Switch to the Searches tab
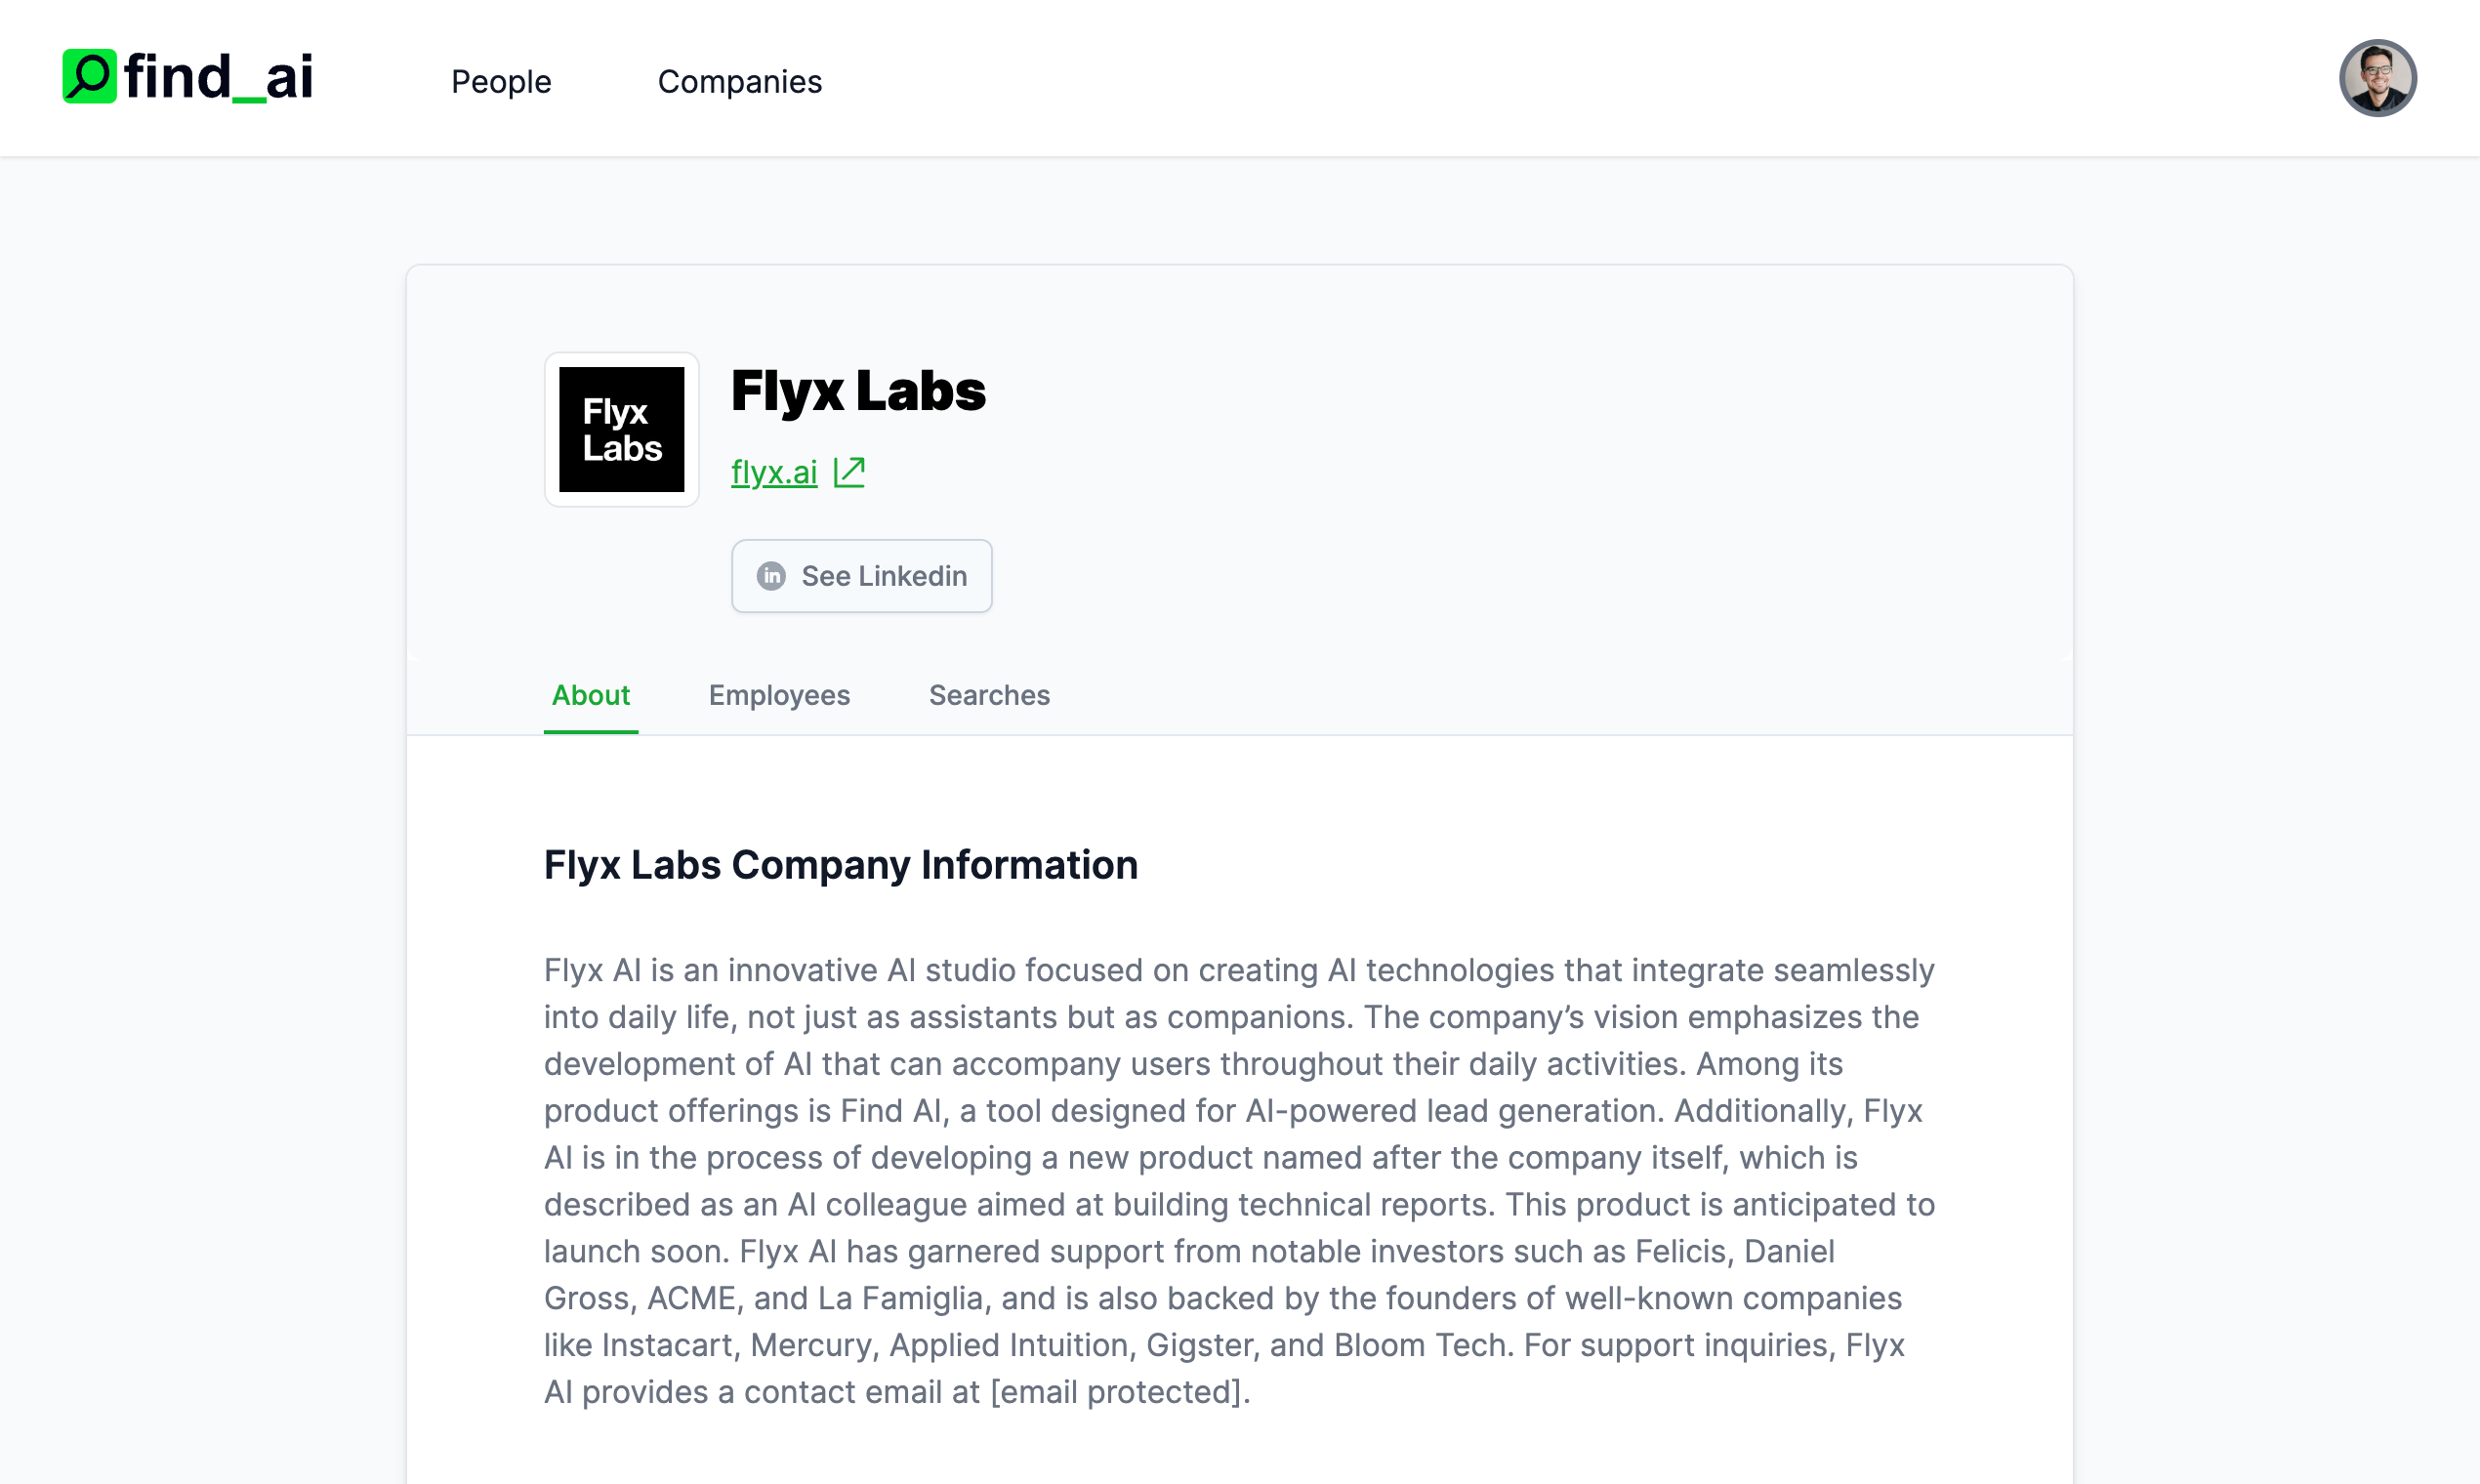Screen dimensions: 2480x1484 point(989,695)
